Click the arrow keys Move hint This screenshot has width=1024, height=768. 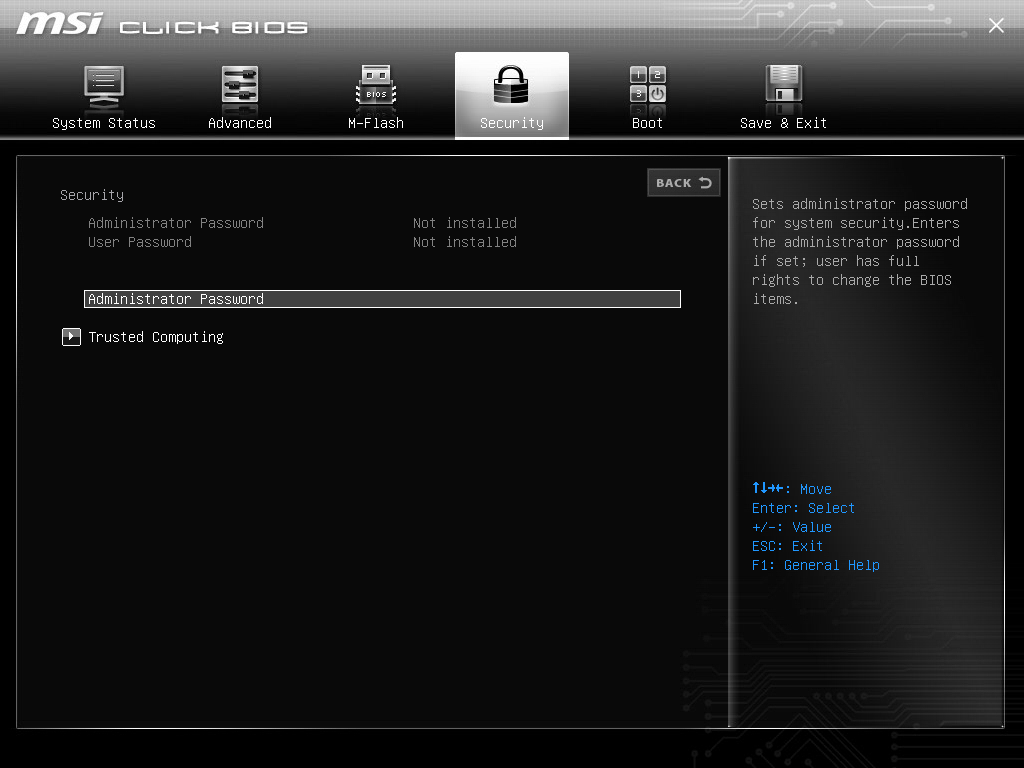[x=792, y=488]
